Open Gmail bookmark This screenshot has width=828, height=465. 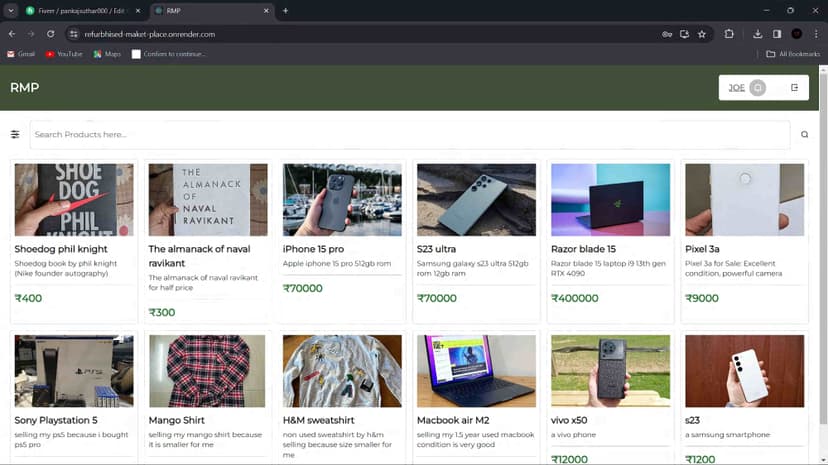coord(21,54)
